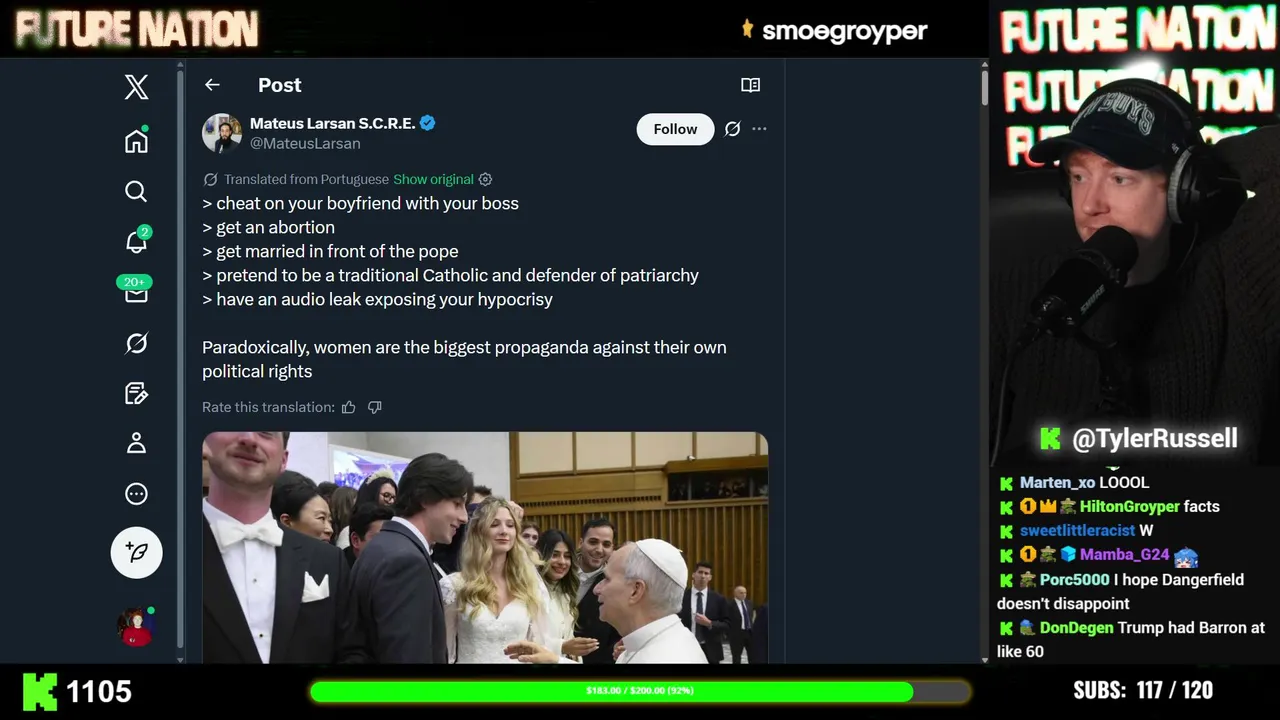Open the wedding photo with the pope
Image resolution: width=1280 pixels, height=720 pixels.
(x=485, y=548)
